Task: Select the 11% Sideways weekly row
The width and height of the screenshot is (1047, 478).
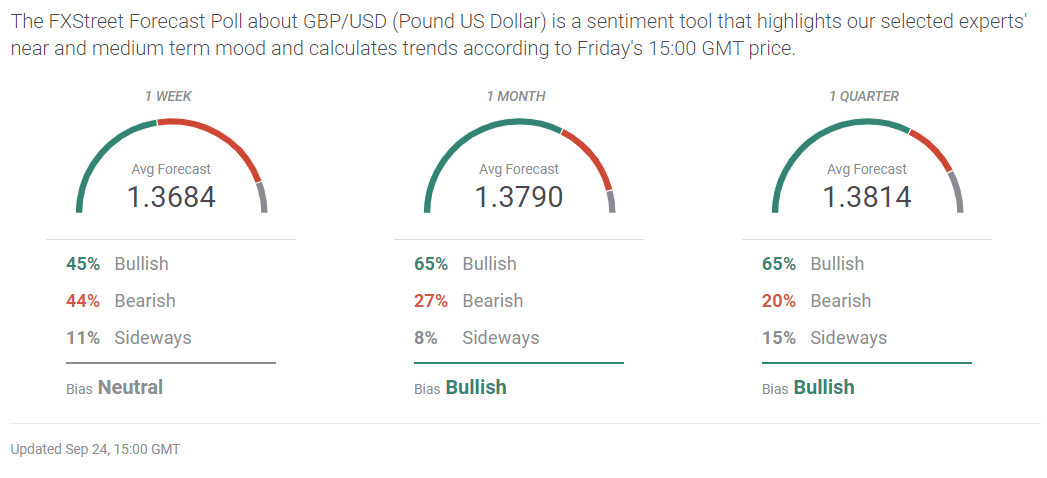Action: pos(128,338)
